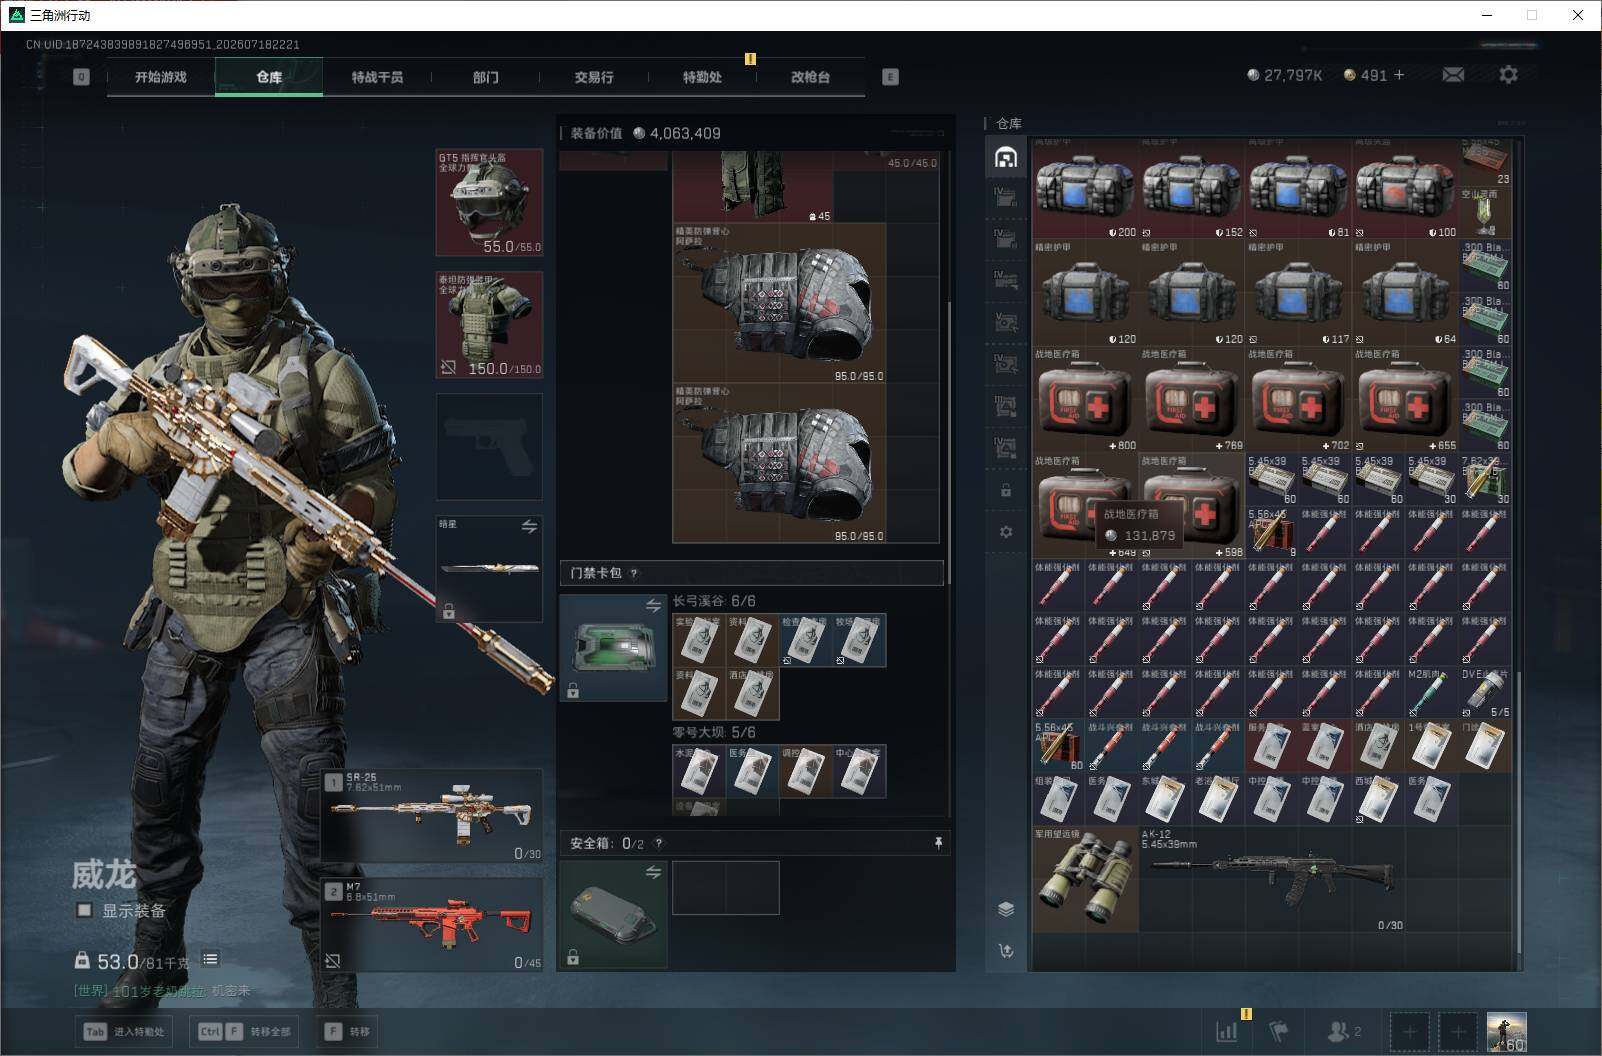Click the second plus invite slot
The height and width of the screenshot is (1056, 1602).
1458,1031
